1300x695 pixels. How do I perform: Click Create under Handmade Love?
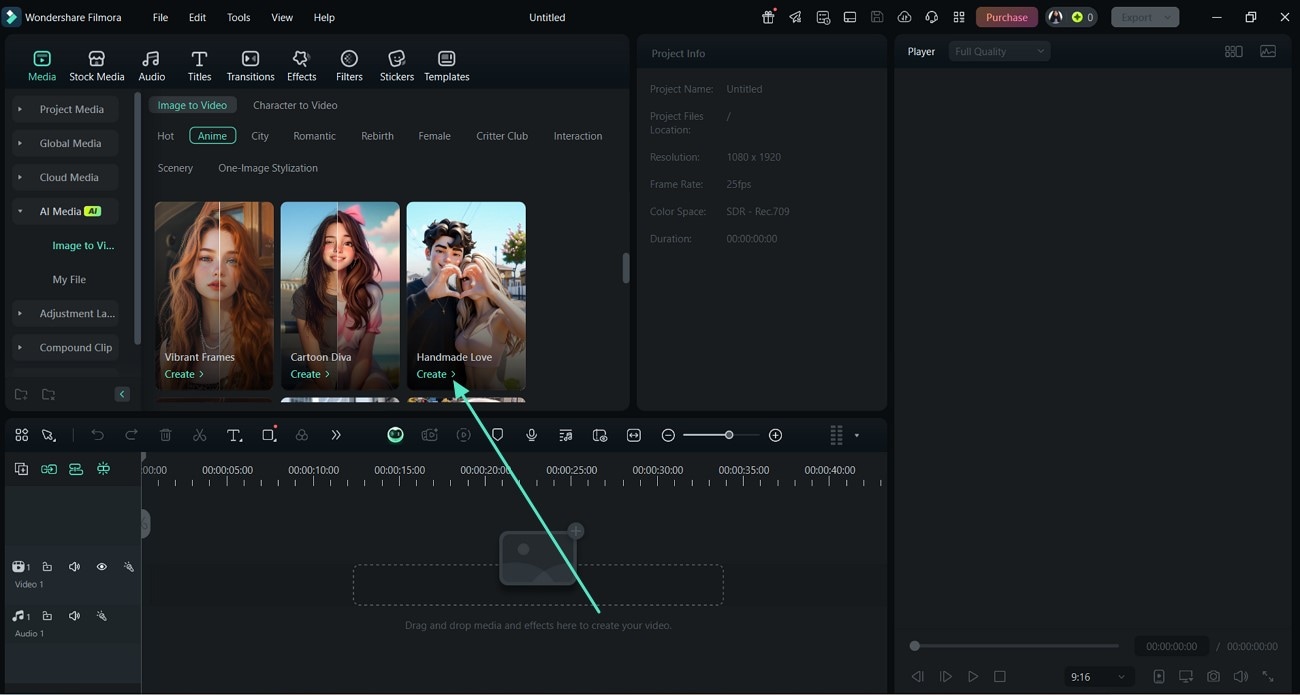tap(435, 374)
